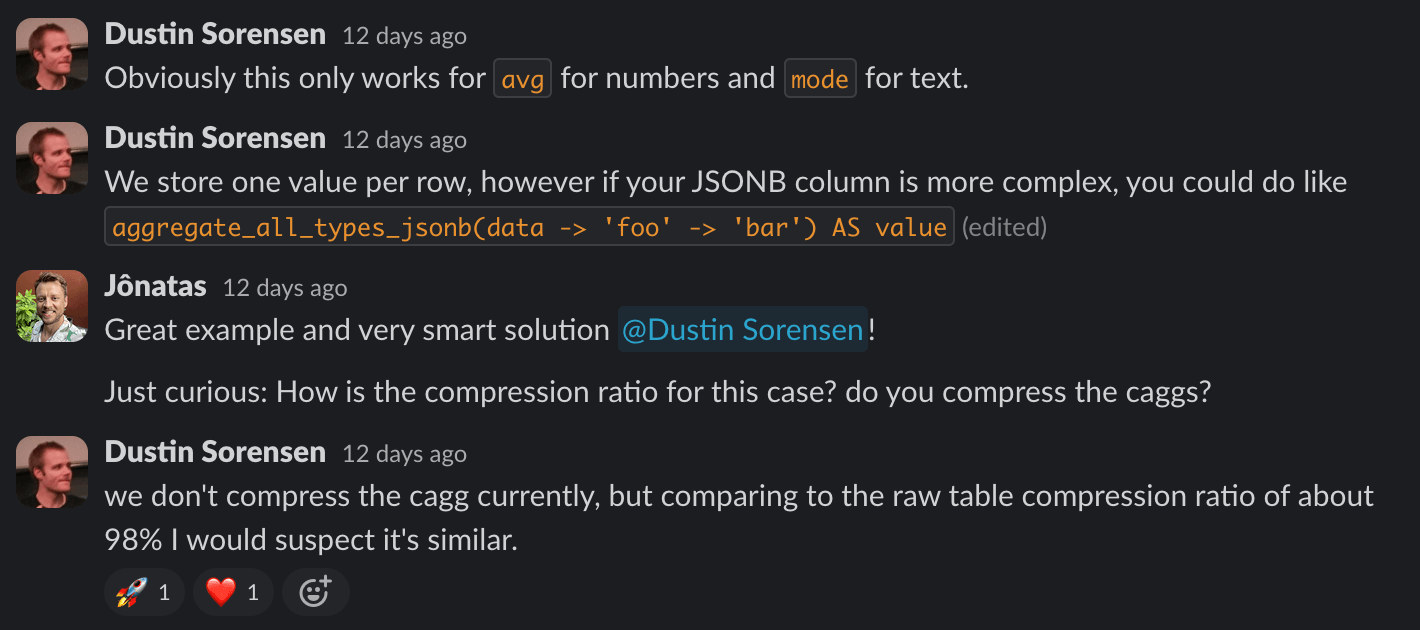
Task: Click the 'avg' inline code snippet
Action: click(x=523, y=79)
